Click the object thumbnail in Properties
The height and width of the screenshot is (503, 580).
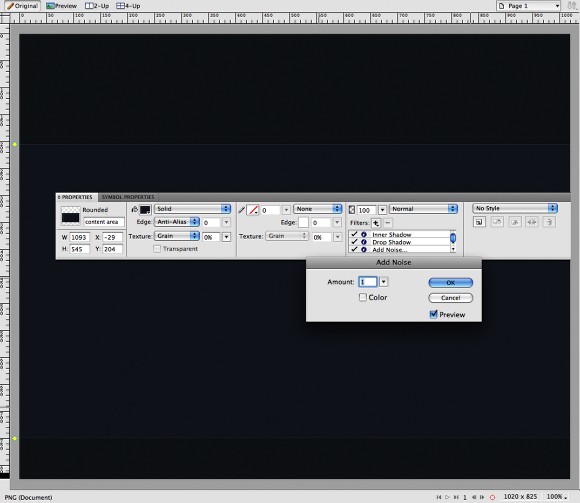[70, 216]
